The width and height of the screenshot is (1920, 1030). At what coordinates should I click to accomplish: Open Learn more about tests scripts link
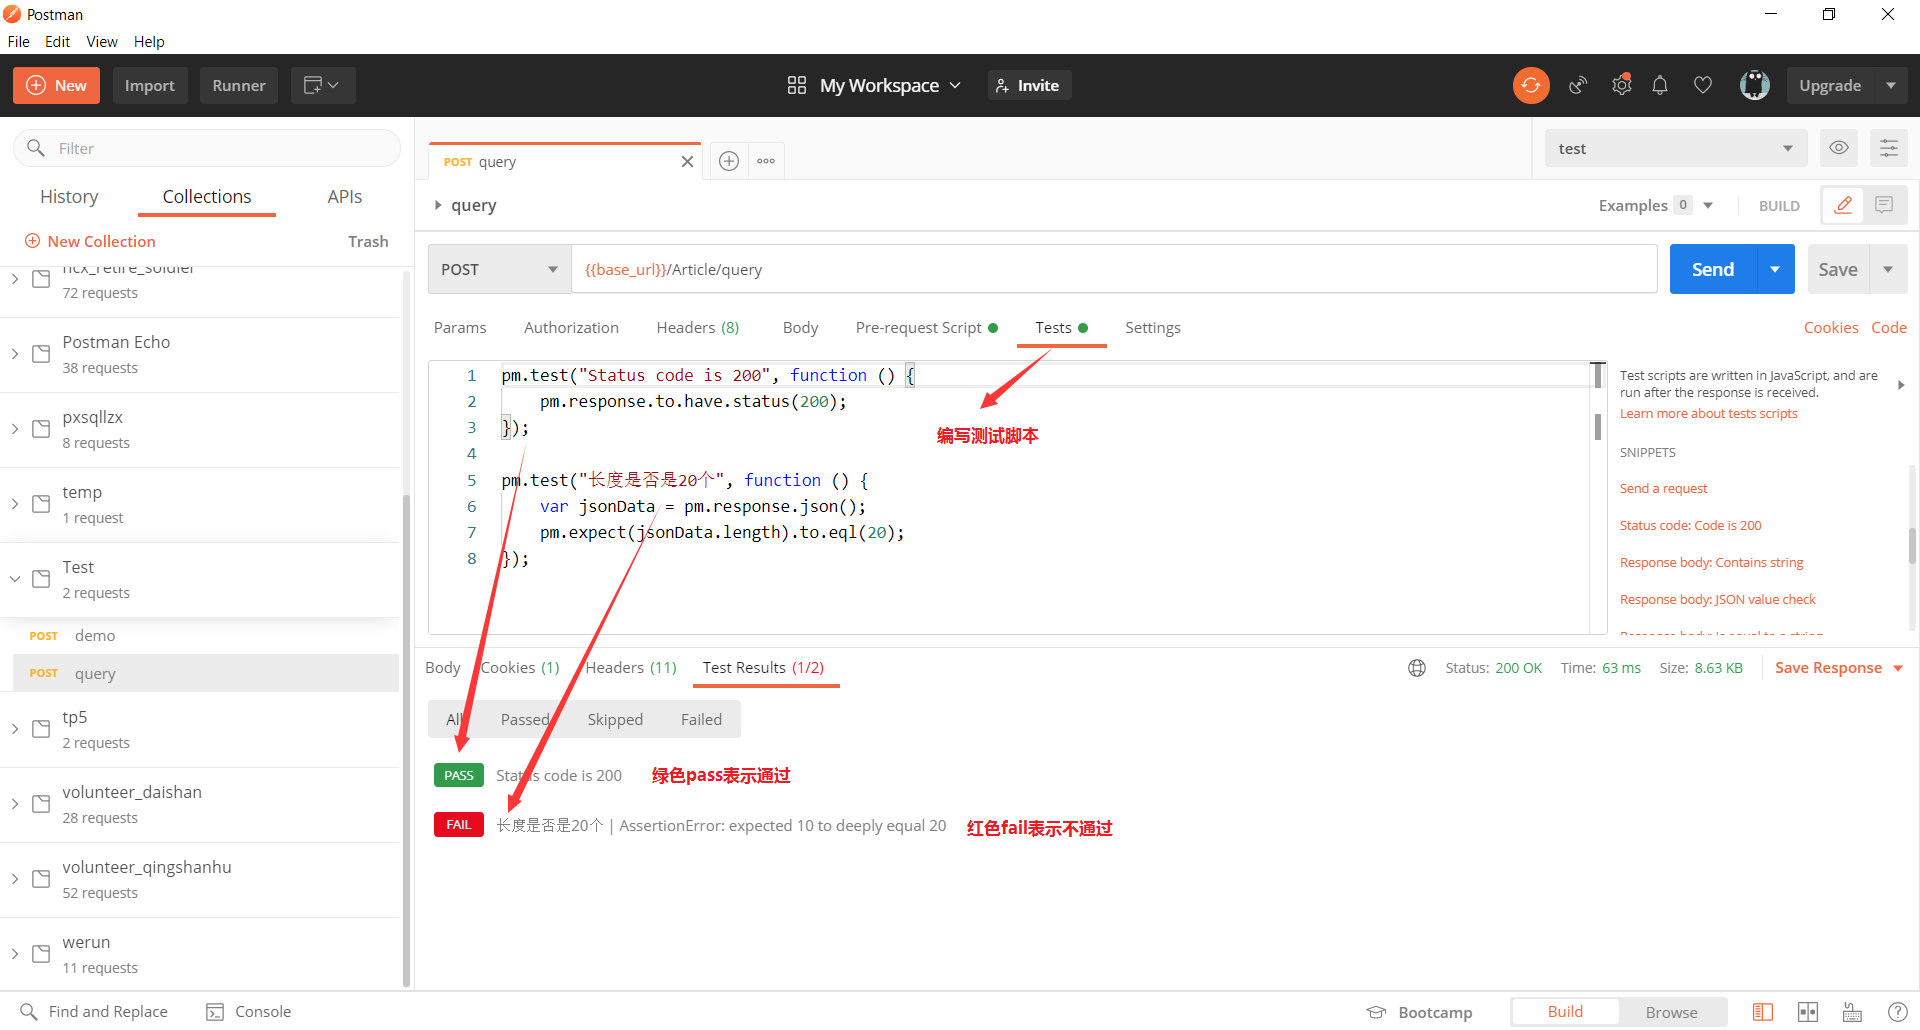[1708, 414]
